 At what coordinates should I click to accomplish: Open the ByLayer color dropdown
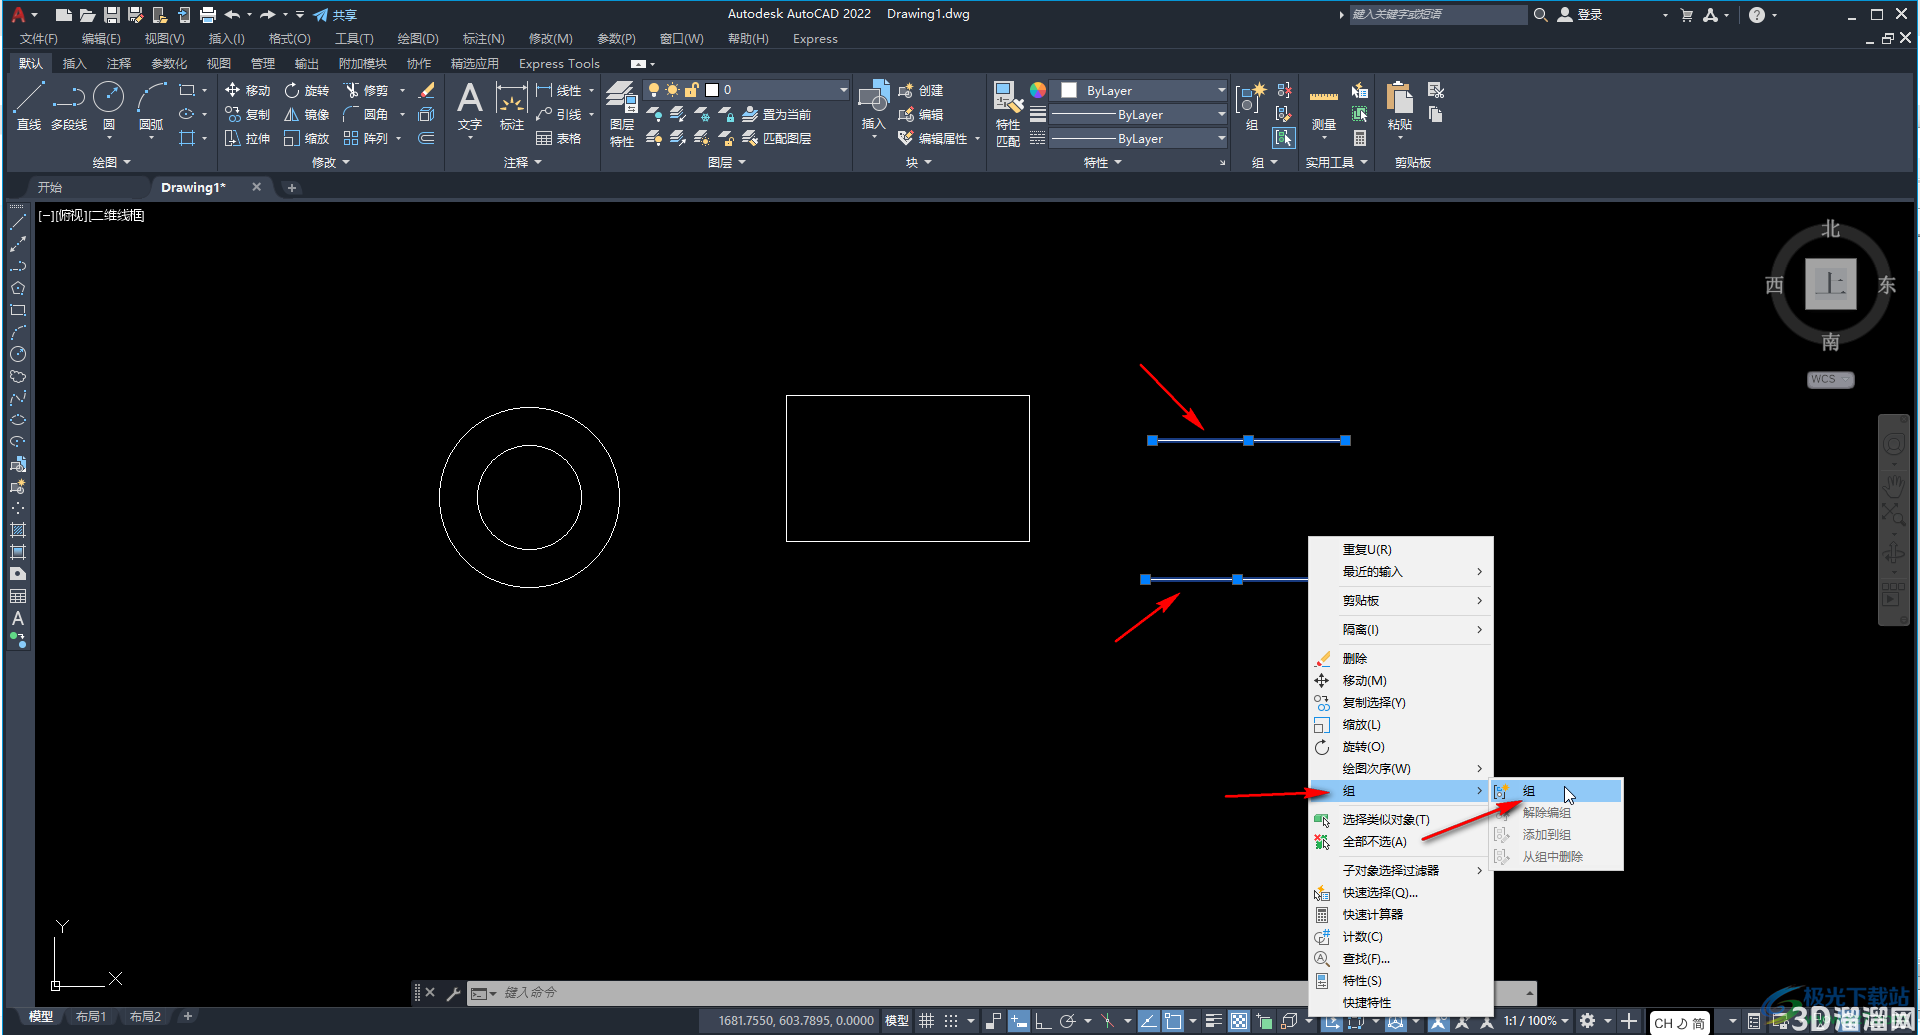tap(1221, 90)
